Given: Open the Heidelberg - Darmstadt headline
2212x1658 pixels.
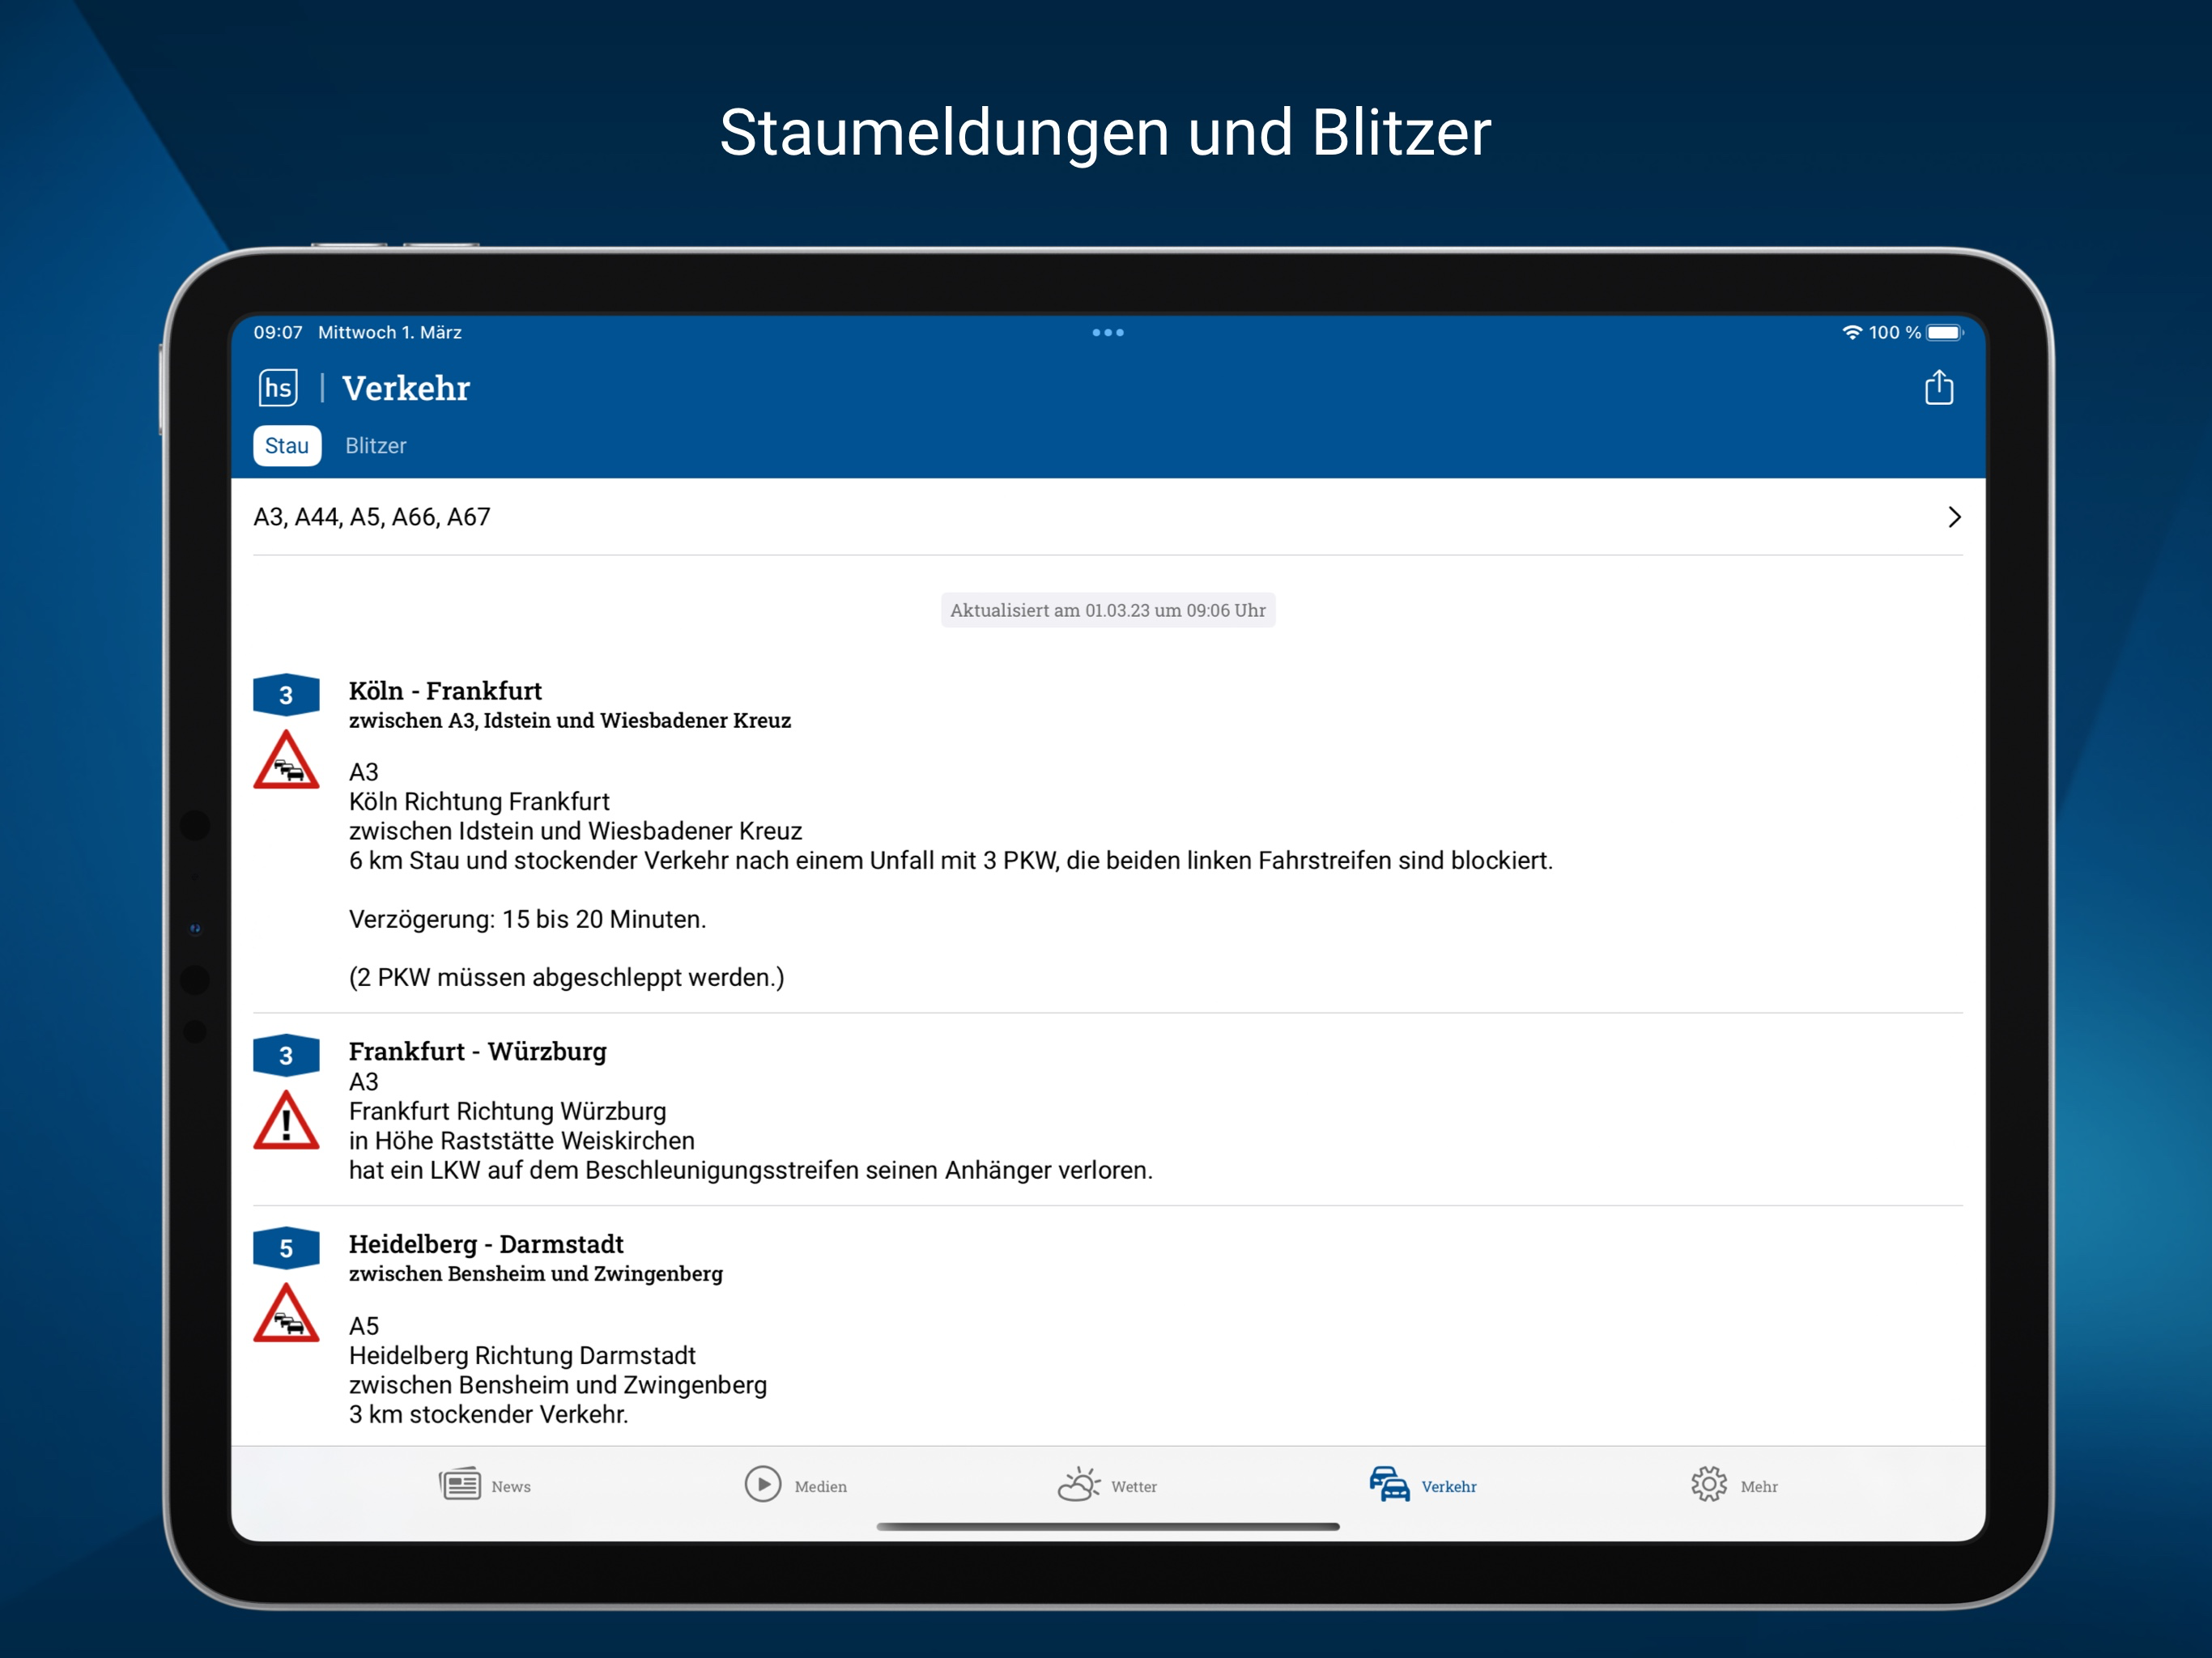Looking at the screenshot, I should click(486, 1244).
